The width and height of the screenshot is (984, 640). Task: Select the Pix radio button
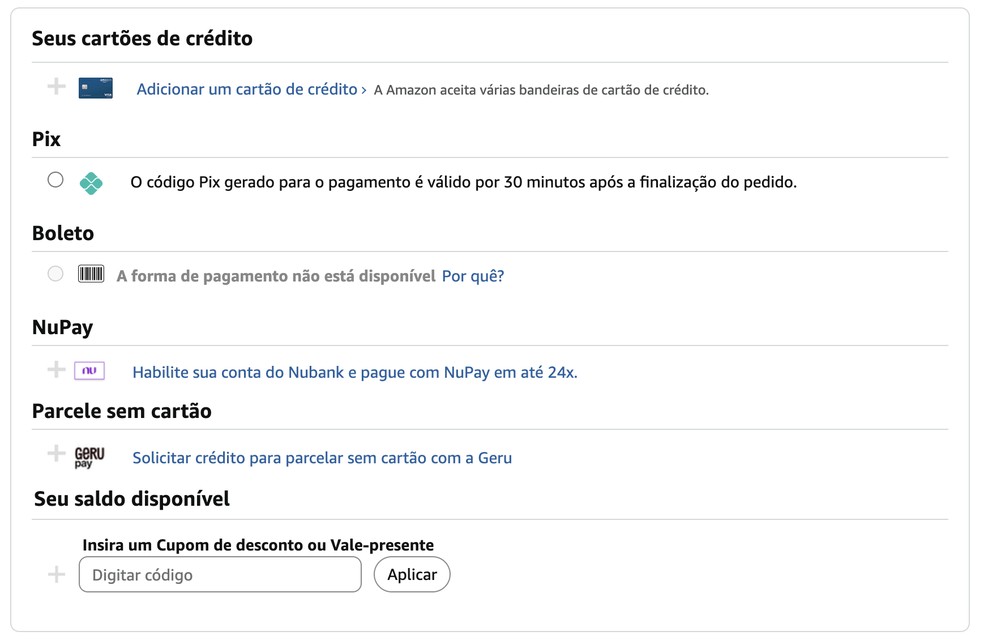tap(55, 180)
